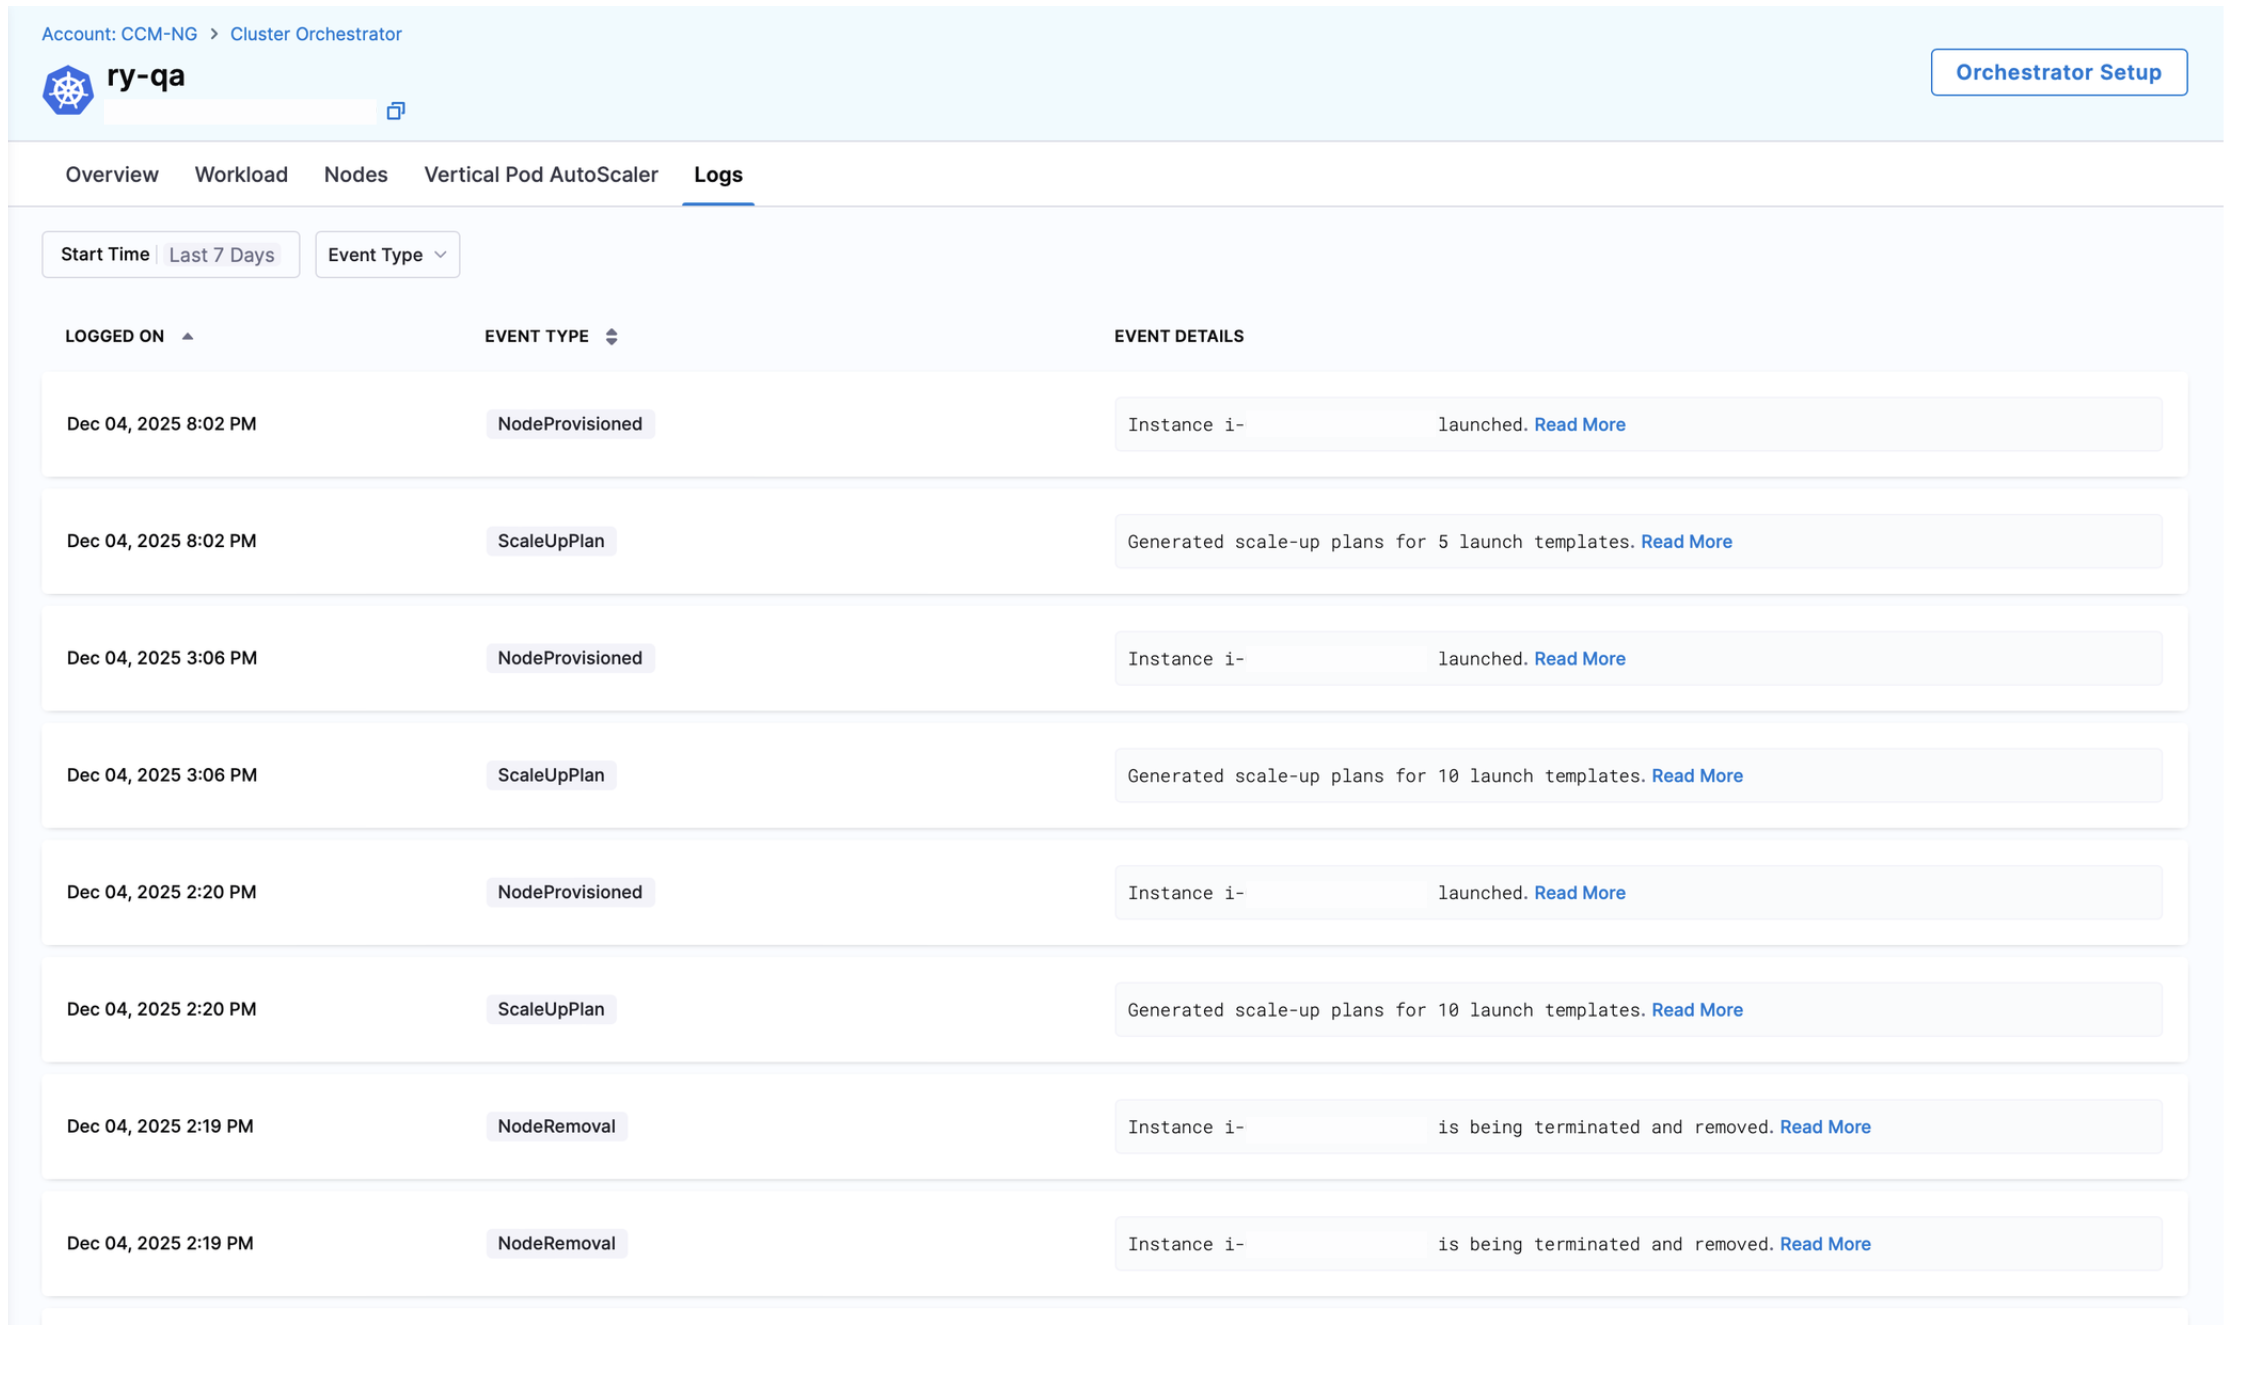
Task: Open the Nodes tab
Action: [x=355, y=175]
